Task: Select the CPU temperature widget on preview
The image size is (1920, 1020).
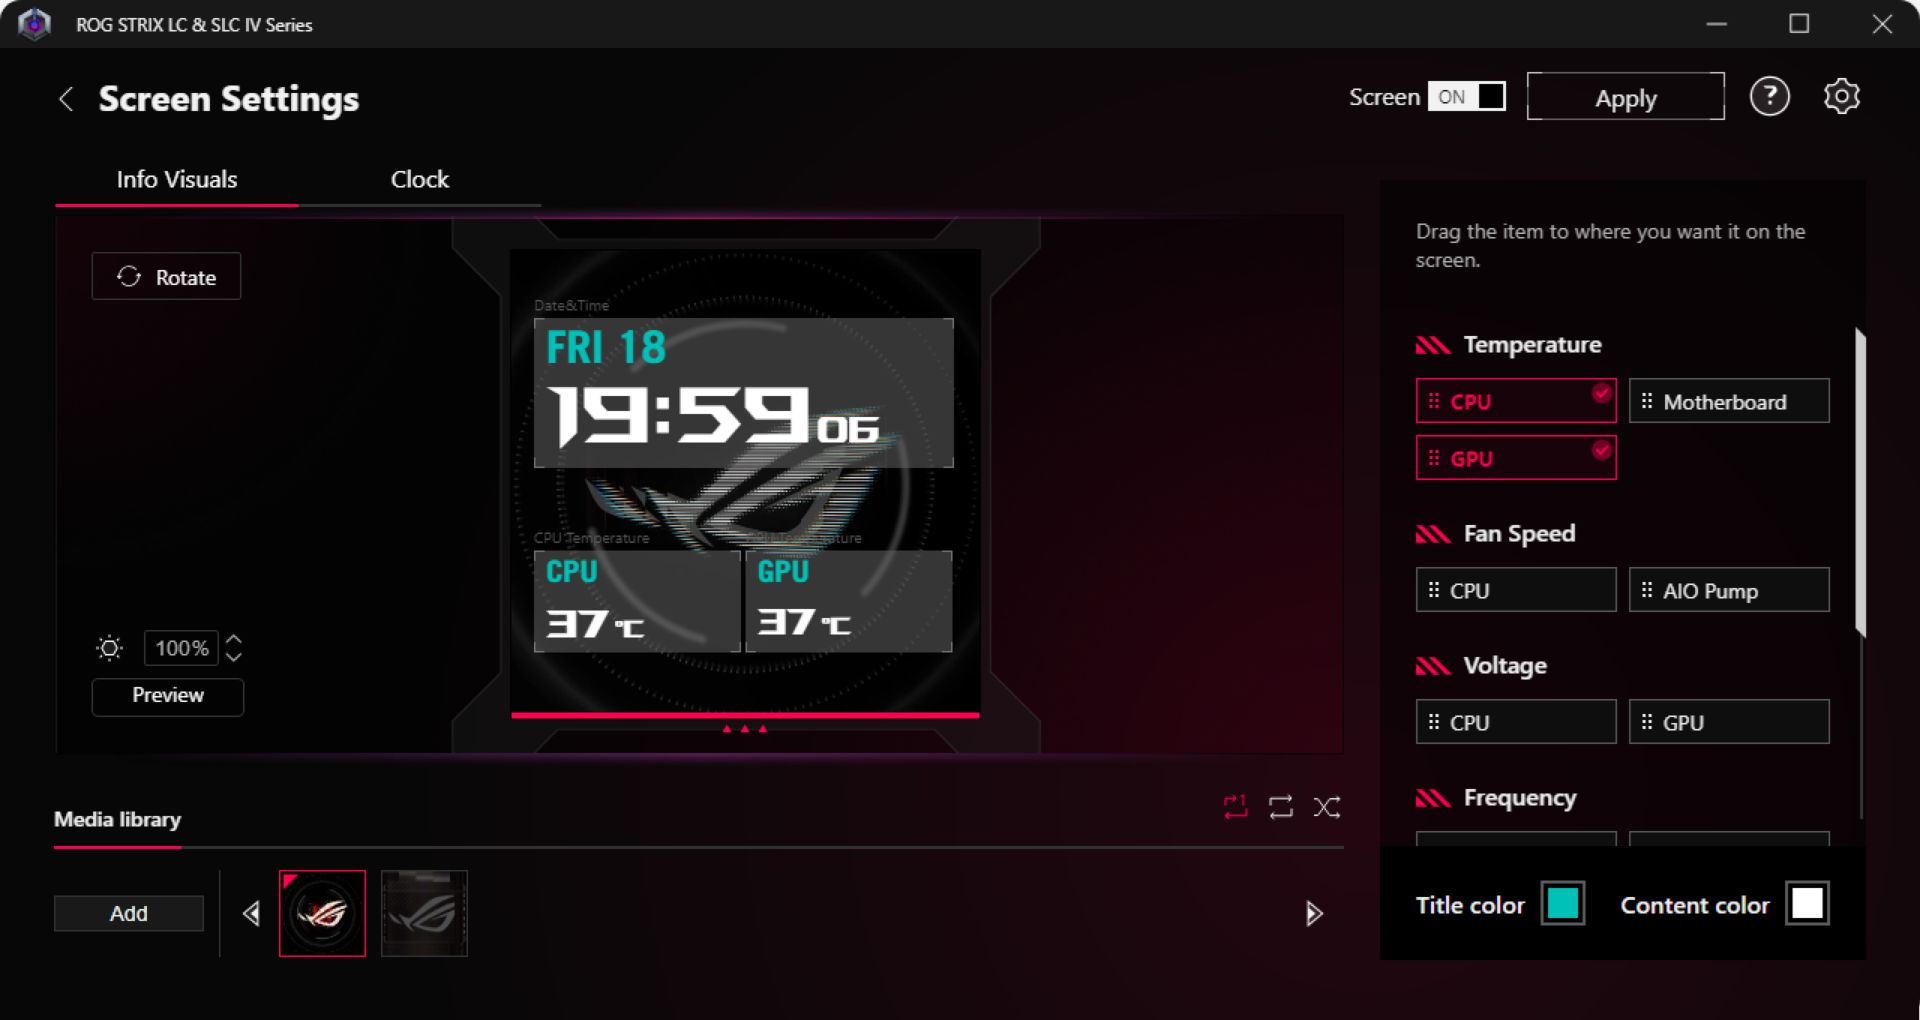Action: pos(637,601)
